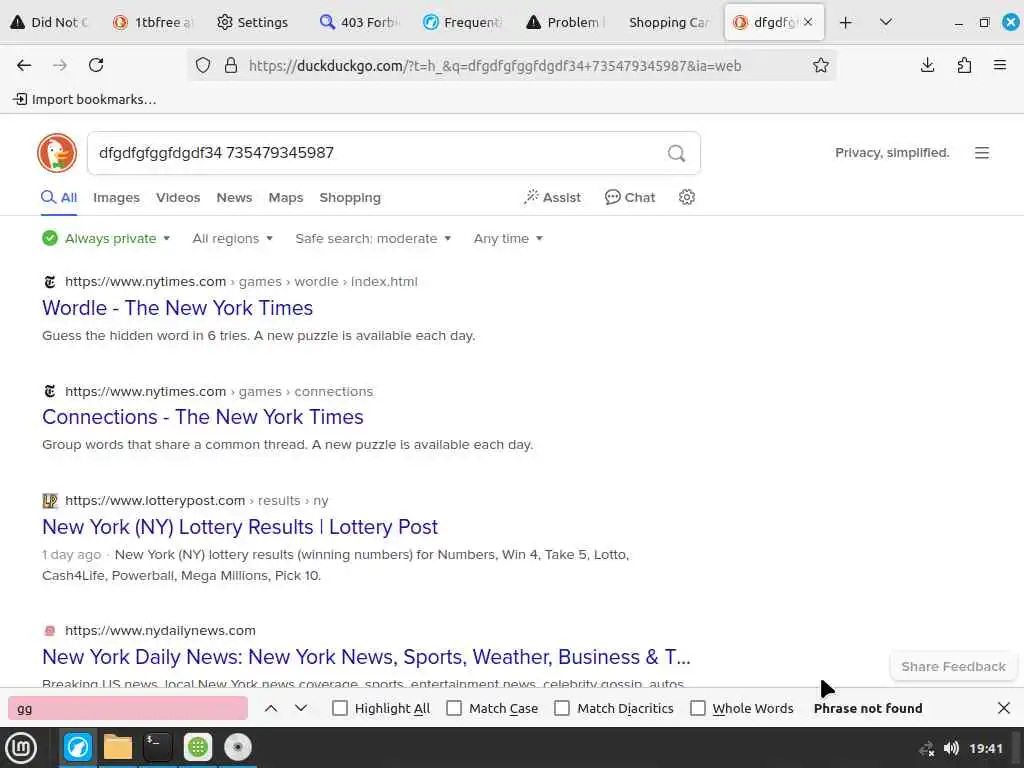
Task: Open Safe search: moderate dropdown
Action: (x=373, y=238)
